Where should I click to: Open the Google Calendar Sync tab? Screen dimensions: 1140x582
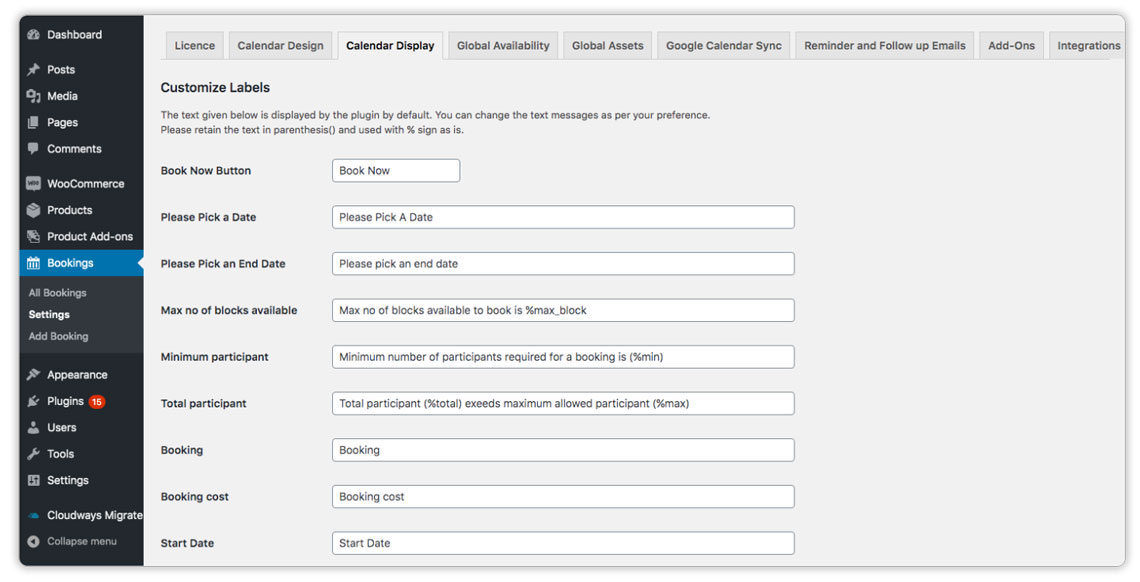coord(723,45)
